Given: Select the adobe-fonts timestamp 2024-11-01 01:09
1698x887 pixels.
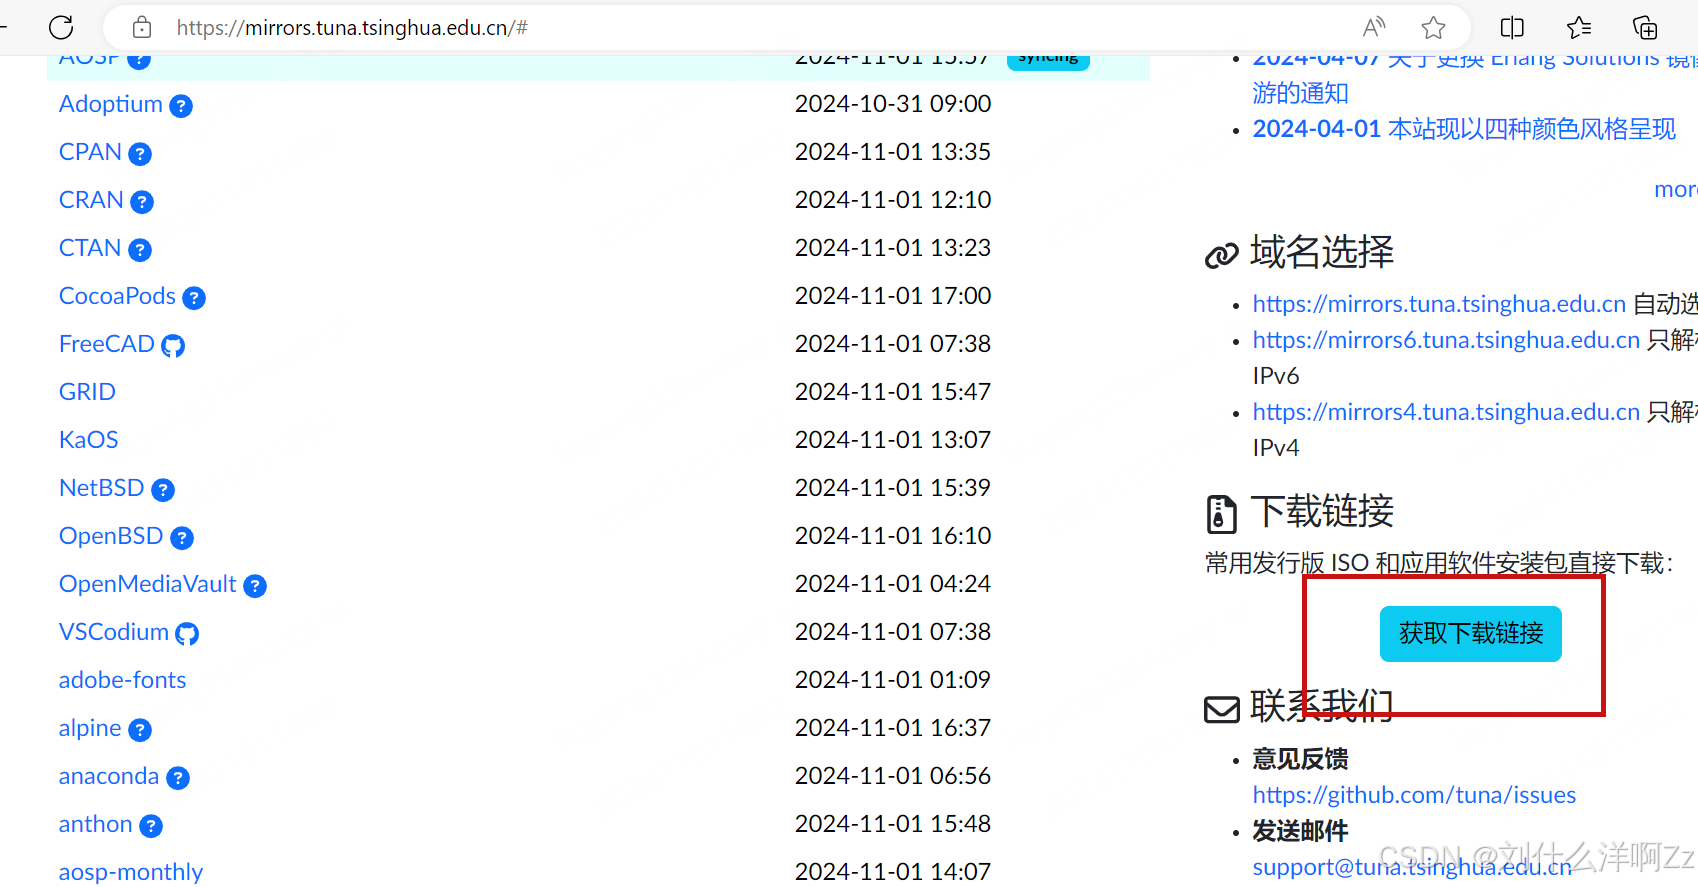Looking at the screenshot, I should point(893,680).
